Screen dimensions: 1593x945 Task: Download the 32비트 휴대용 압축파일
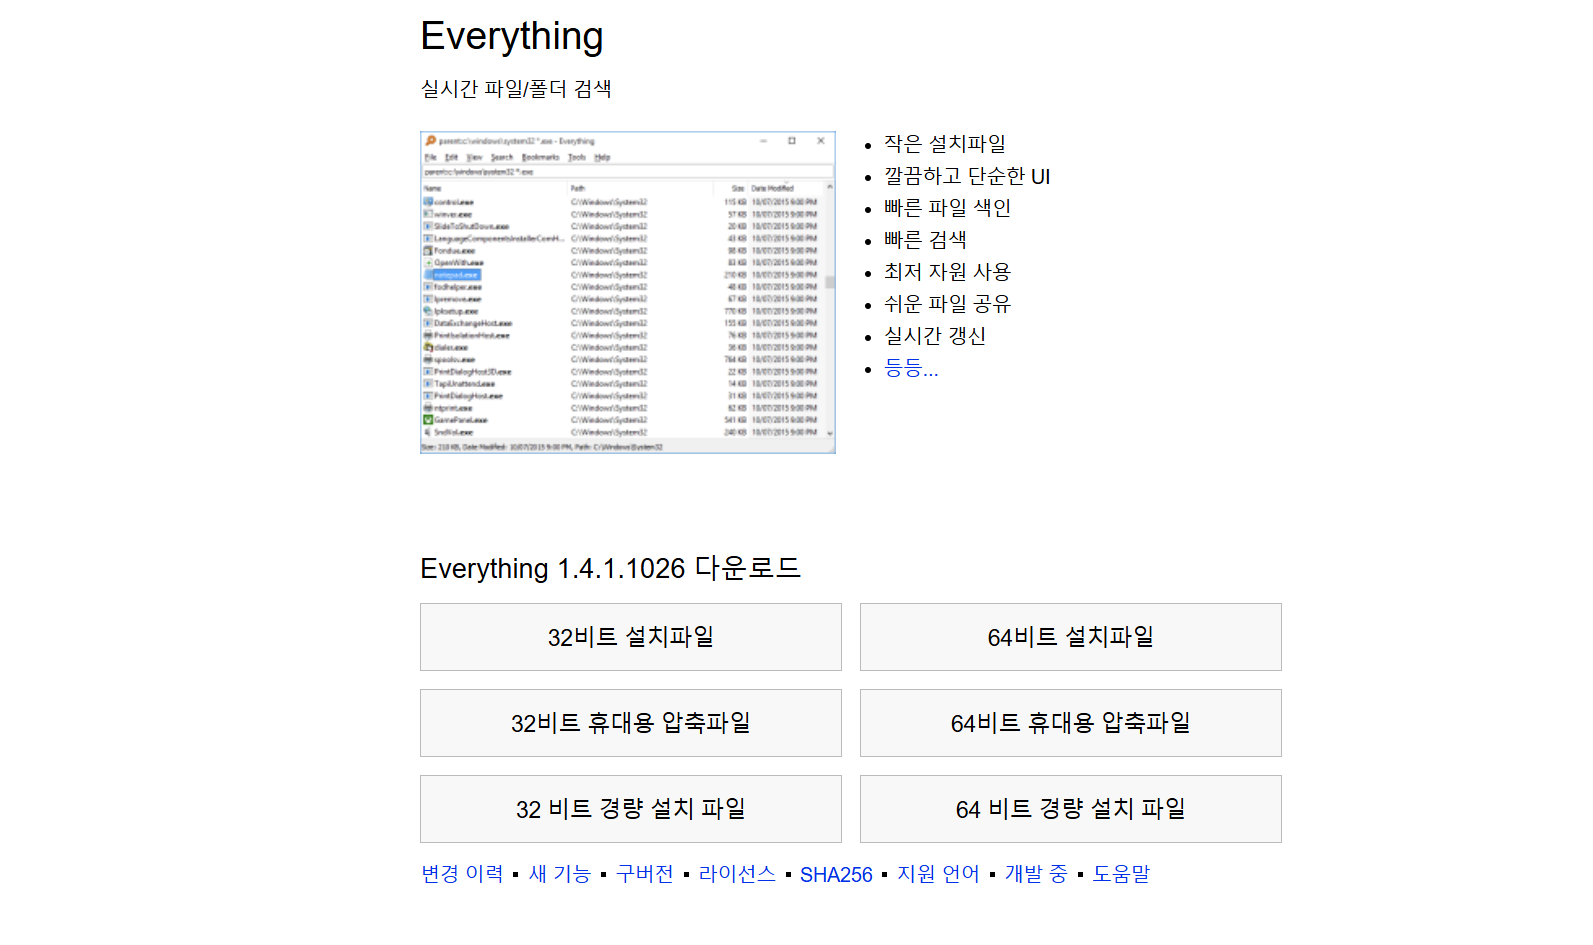tap(630, 723)
